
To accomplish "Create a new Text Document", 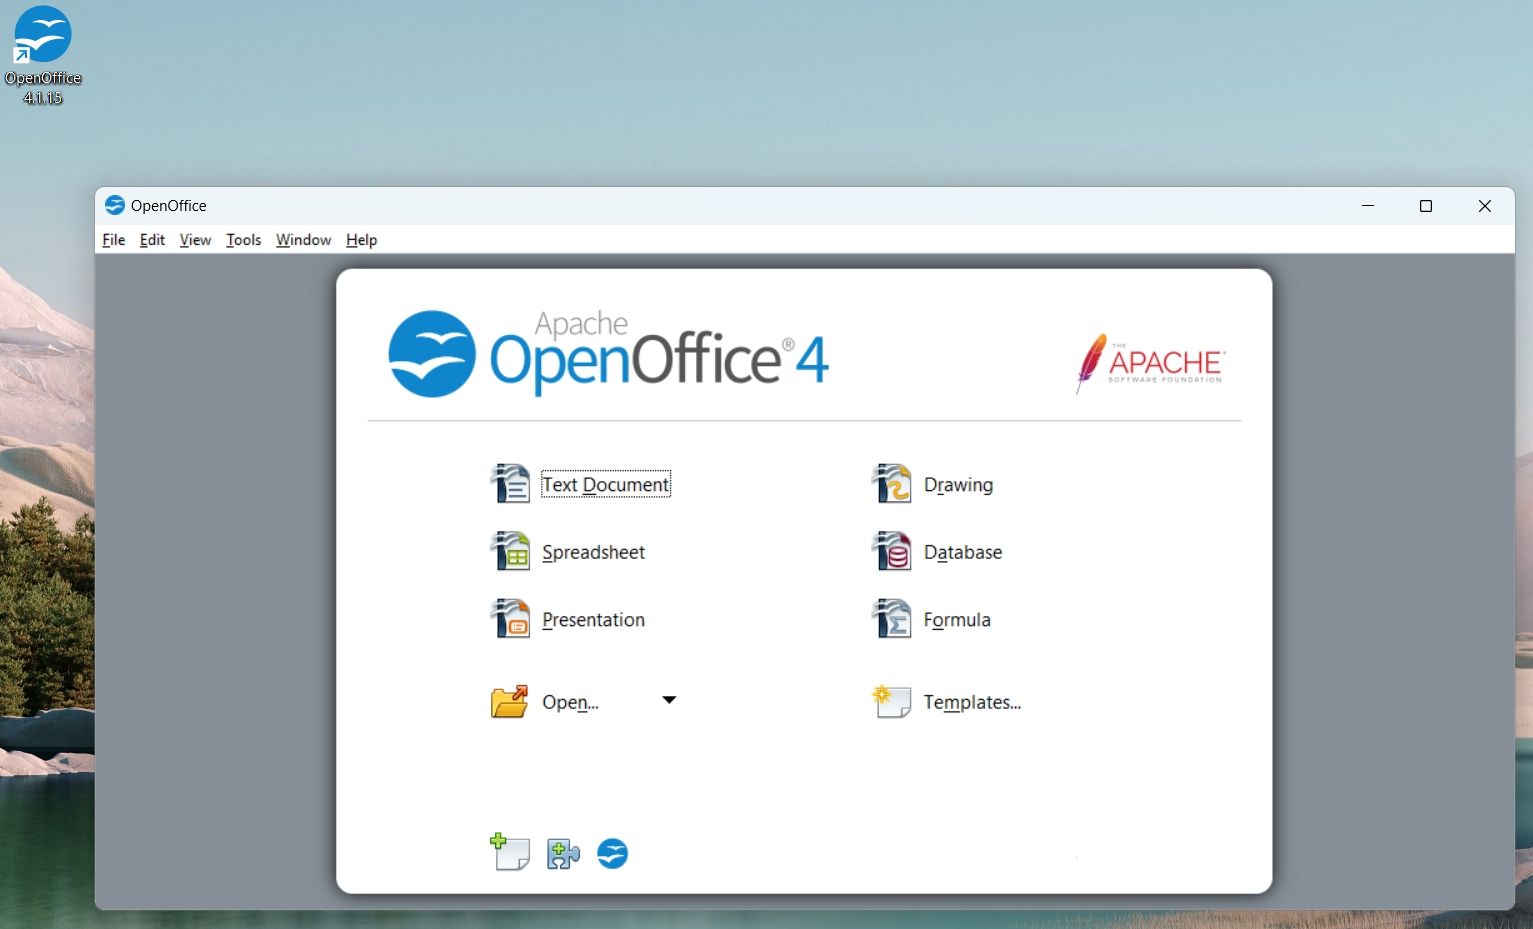I will pyautogui.click(x=606, y=484).
